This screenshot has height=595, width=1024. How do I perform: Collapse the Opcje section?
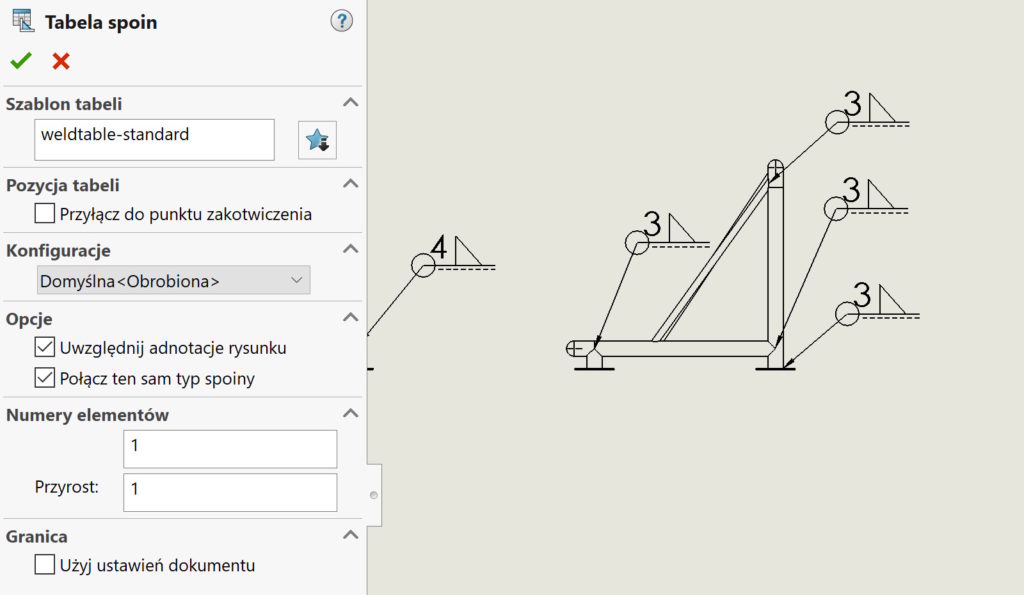click(350, 318)
